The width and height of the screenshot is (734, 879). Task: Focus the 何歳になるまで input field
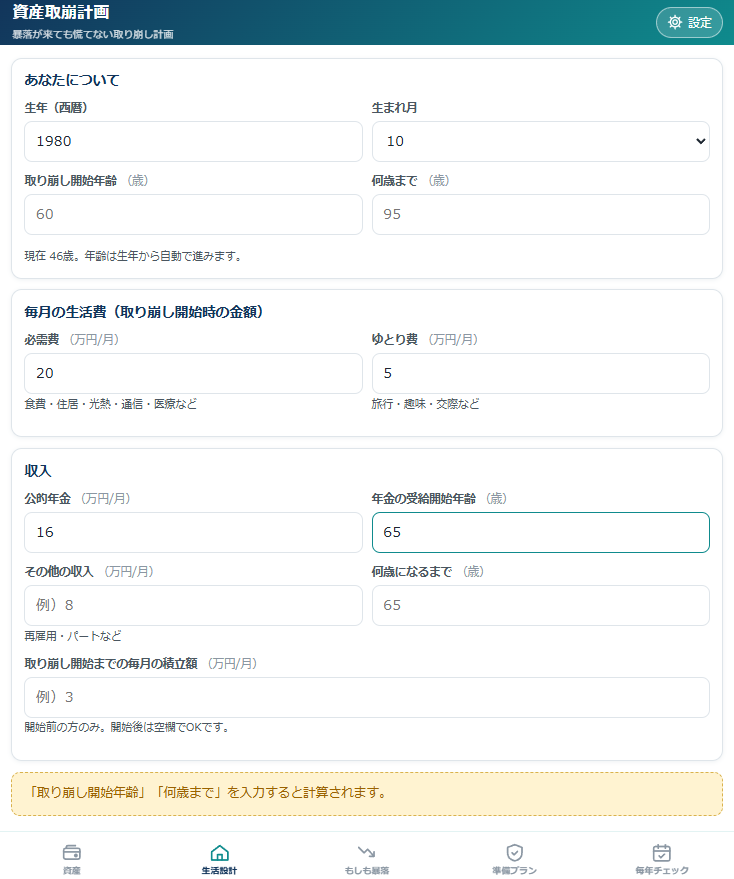tap(541, 605)
